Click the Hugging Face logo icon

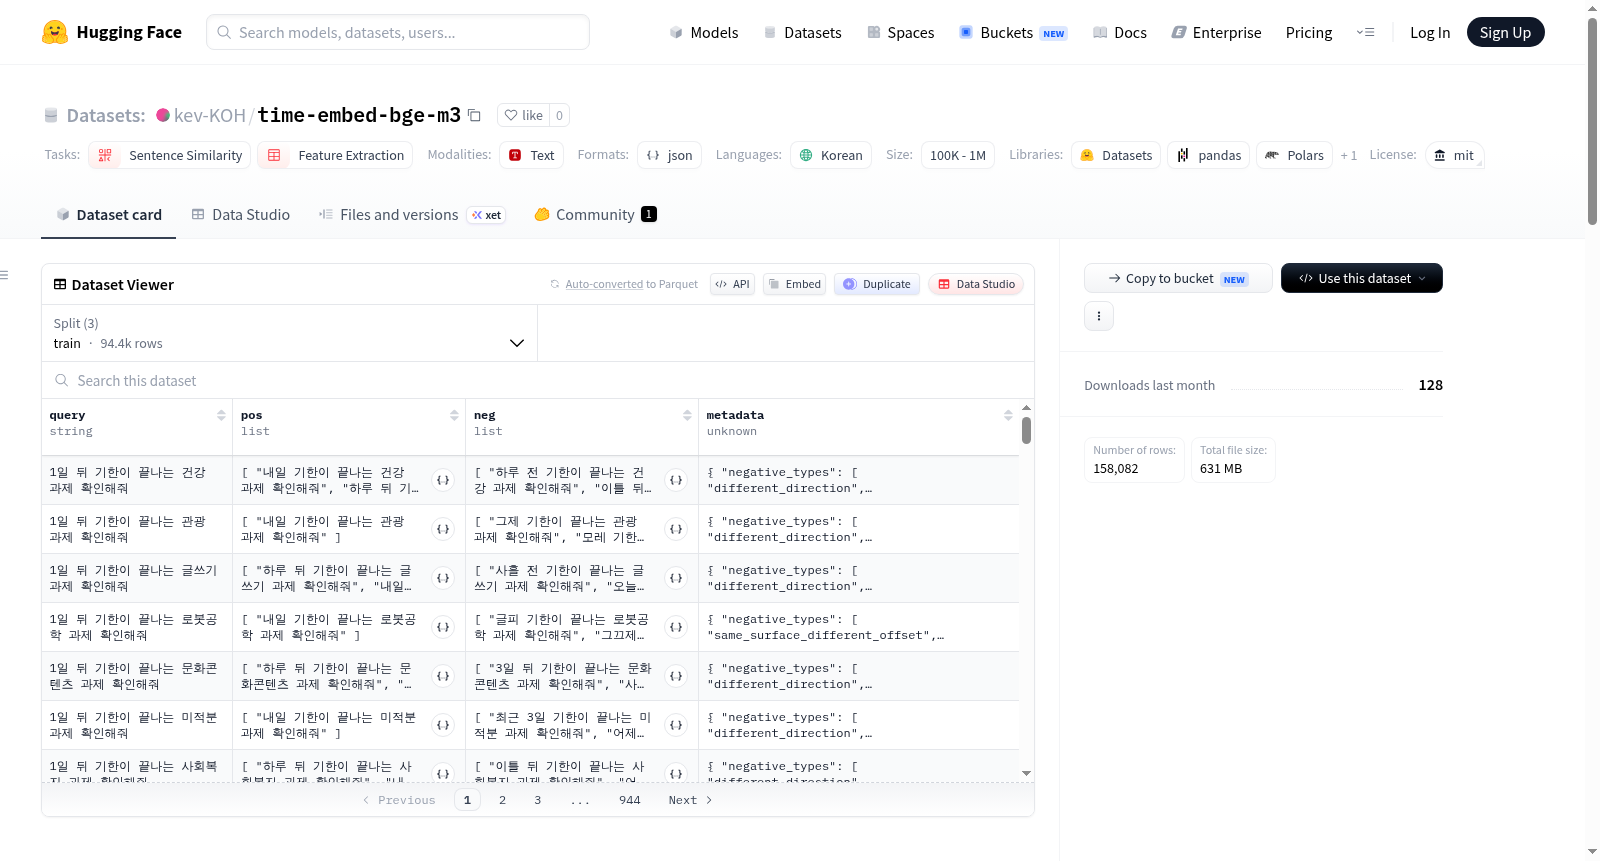pos(55,32)
